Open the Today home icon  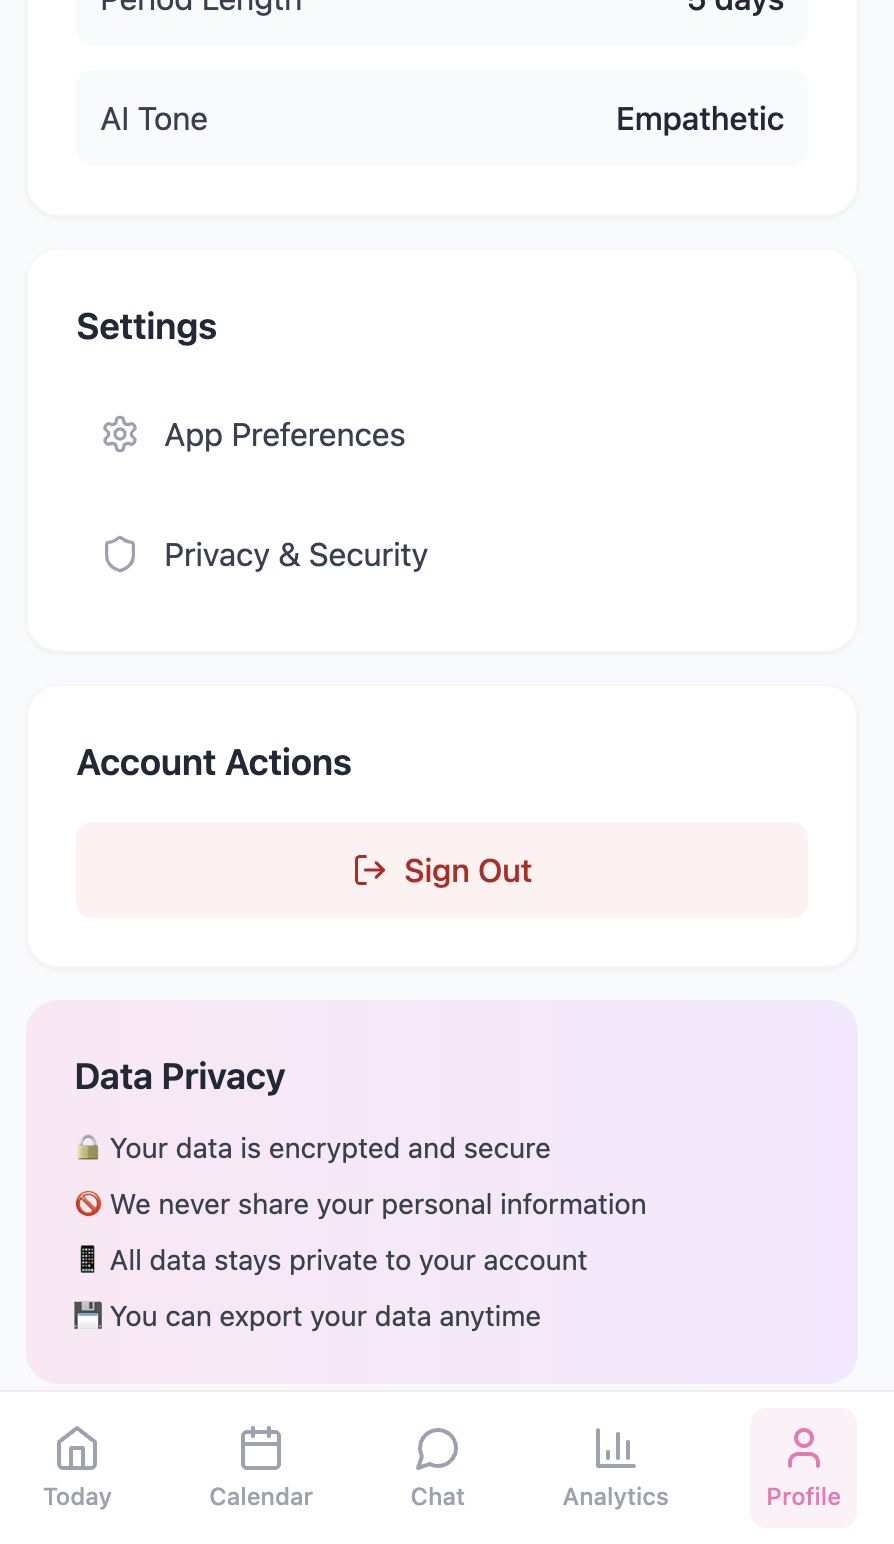pos(77,1448)
